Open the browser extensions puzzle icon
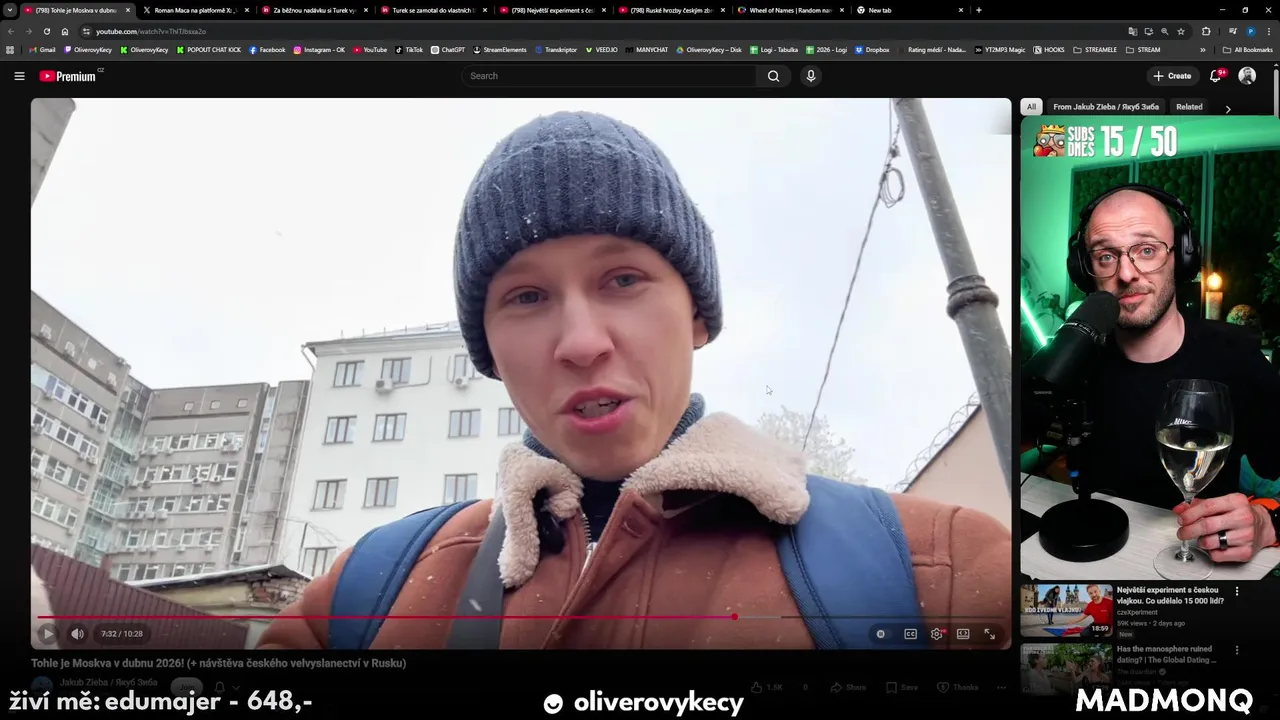This screenshot has height=720, width=1280. pos(1206,32)
